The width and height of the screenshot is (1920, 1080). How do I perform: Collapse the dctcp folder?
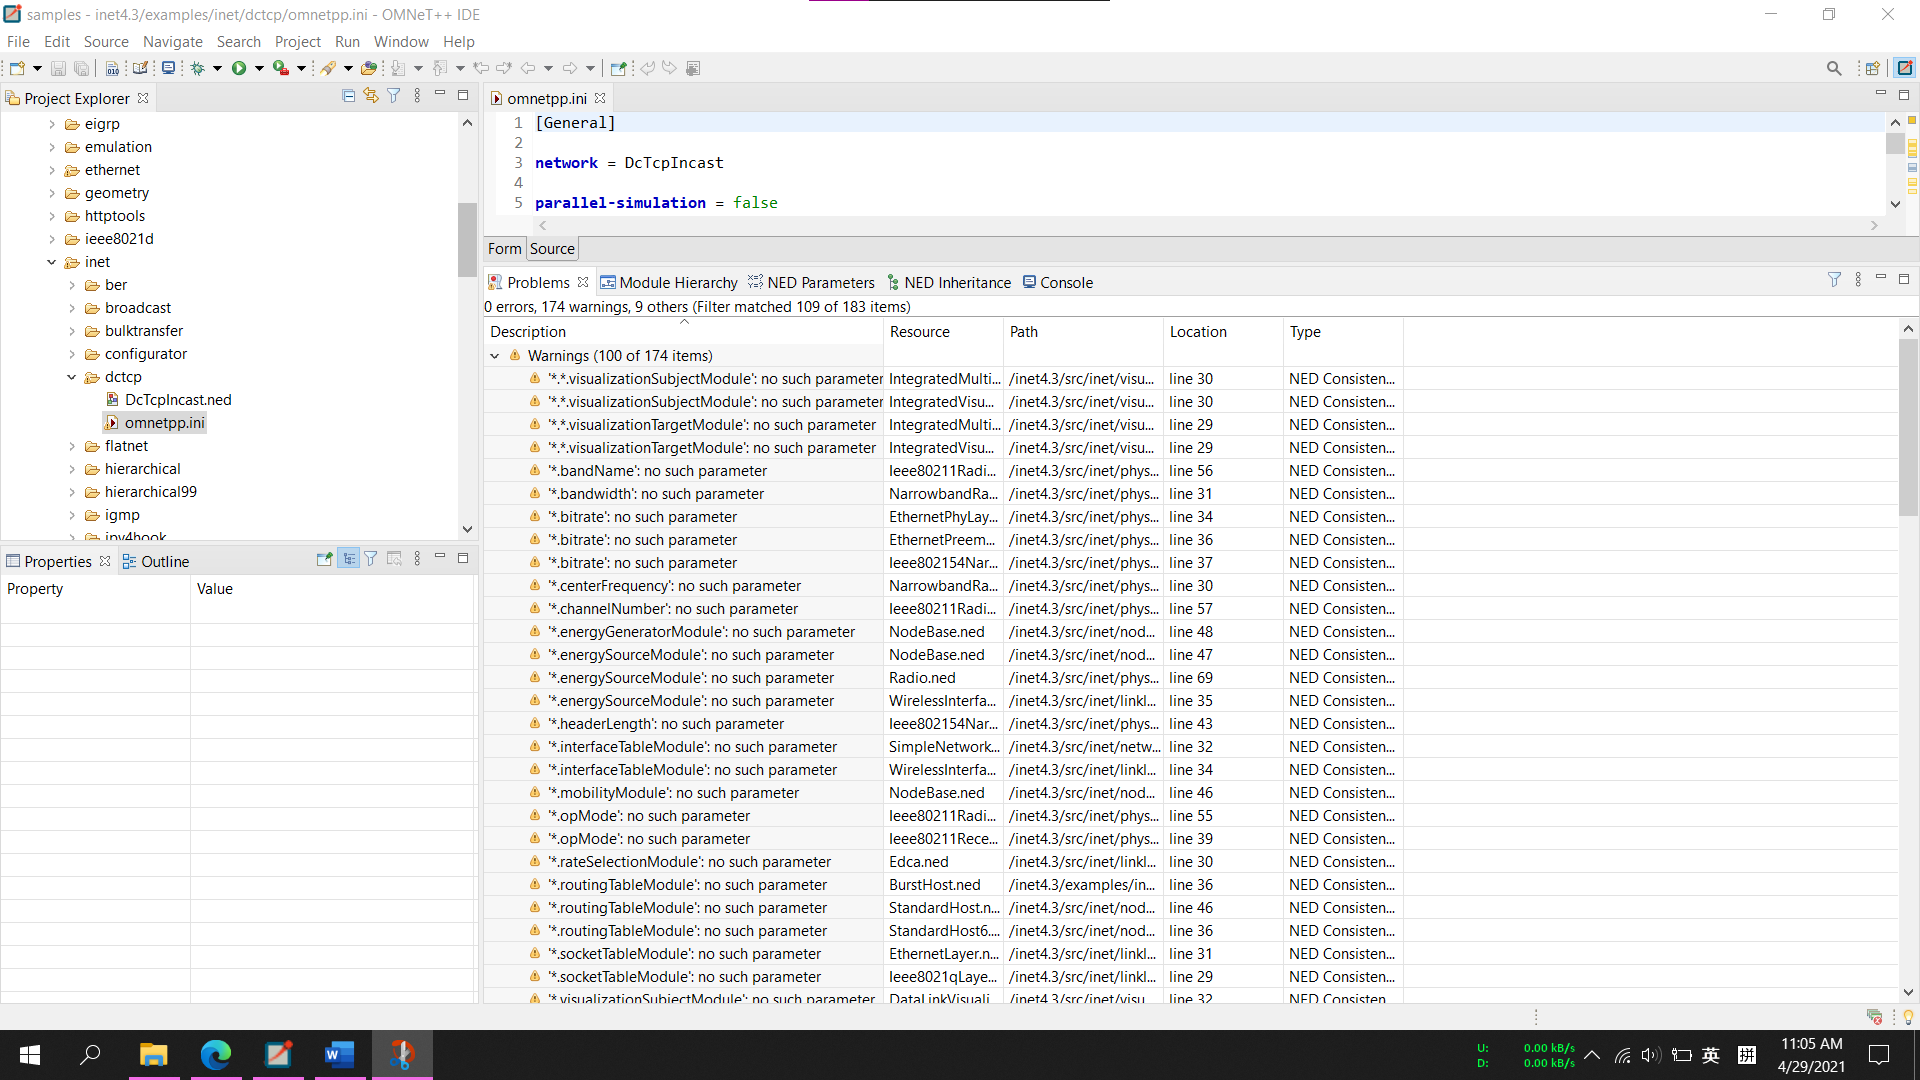72,377
